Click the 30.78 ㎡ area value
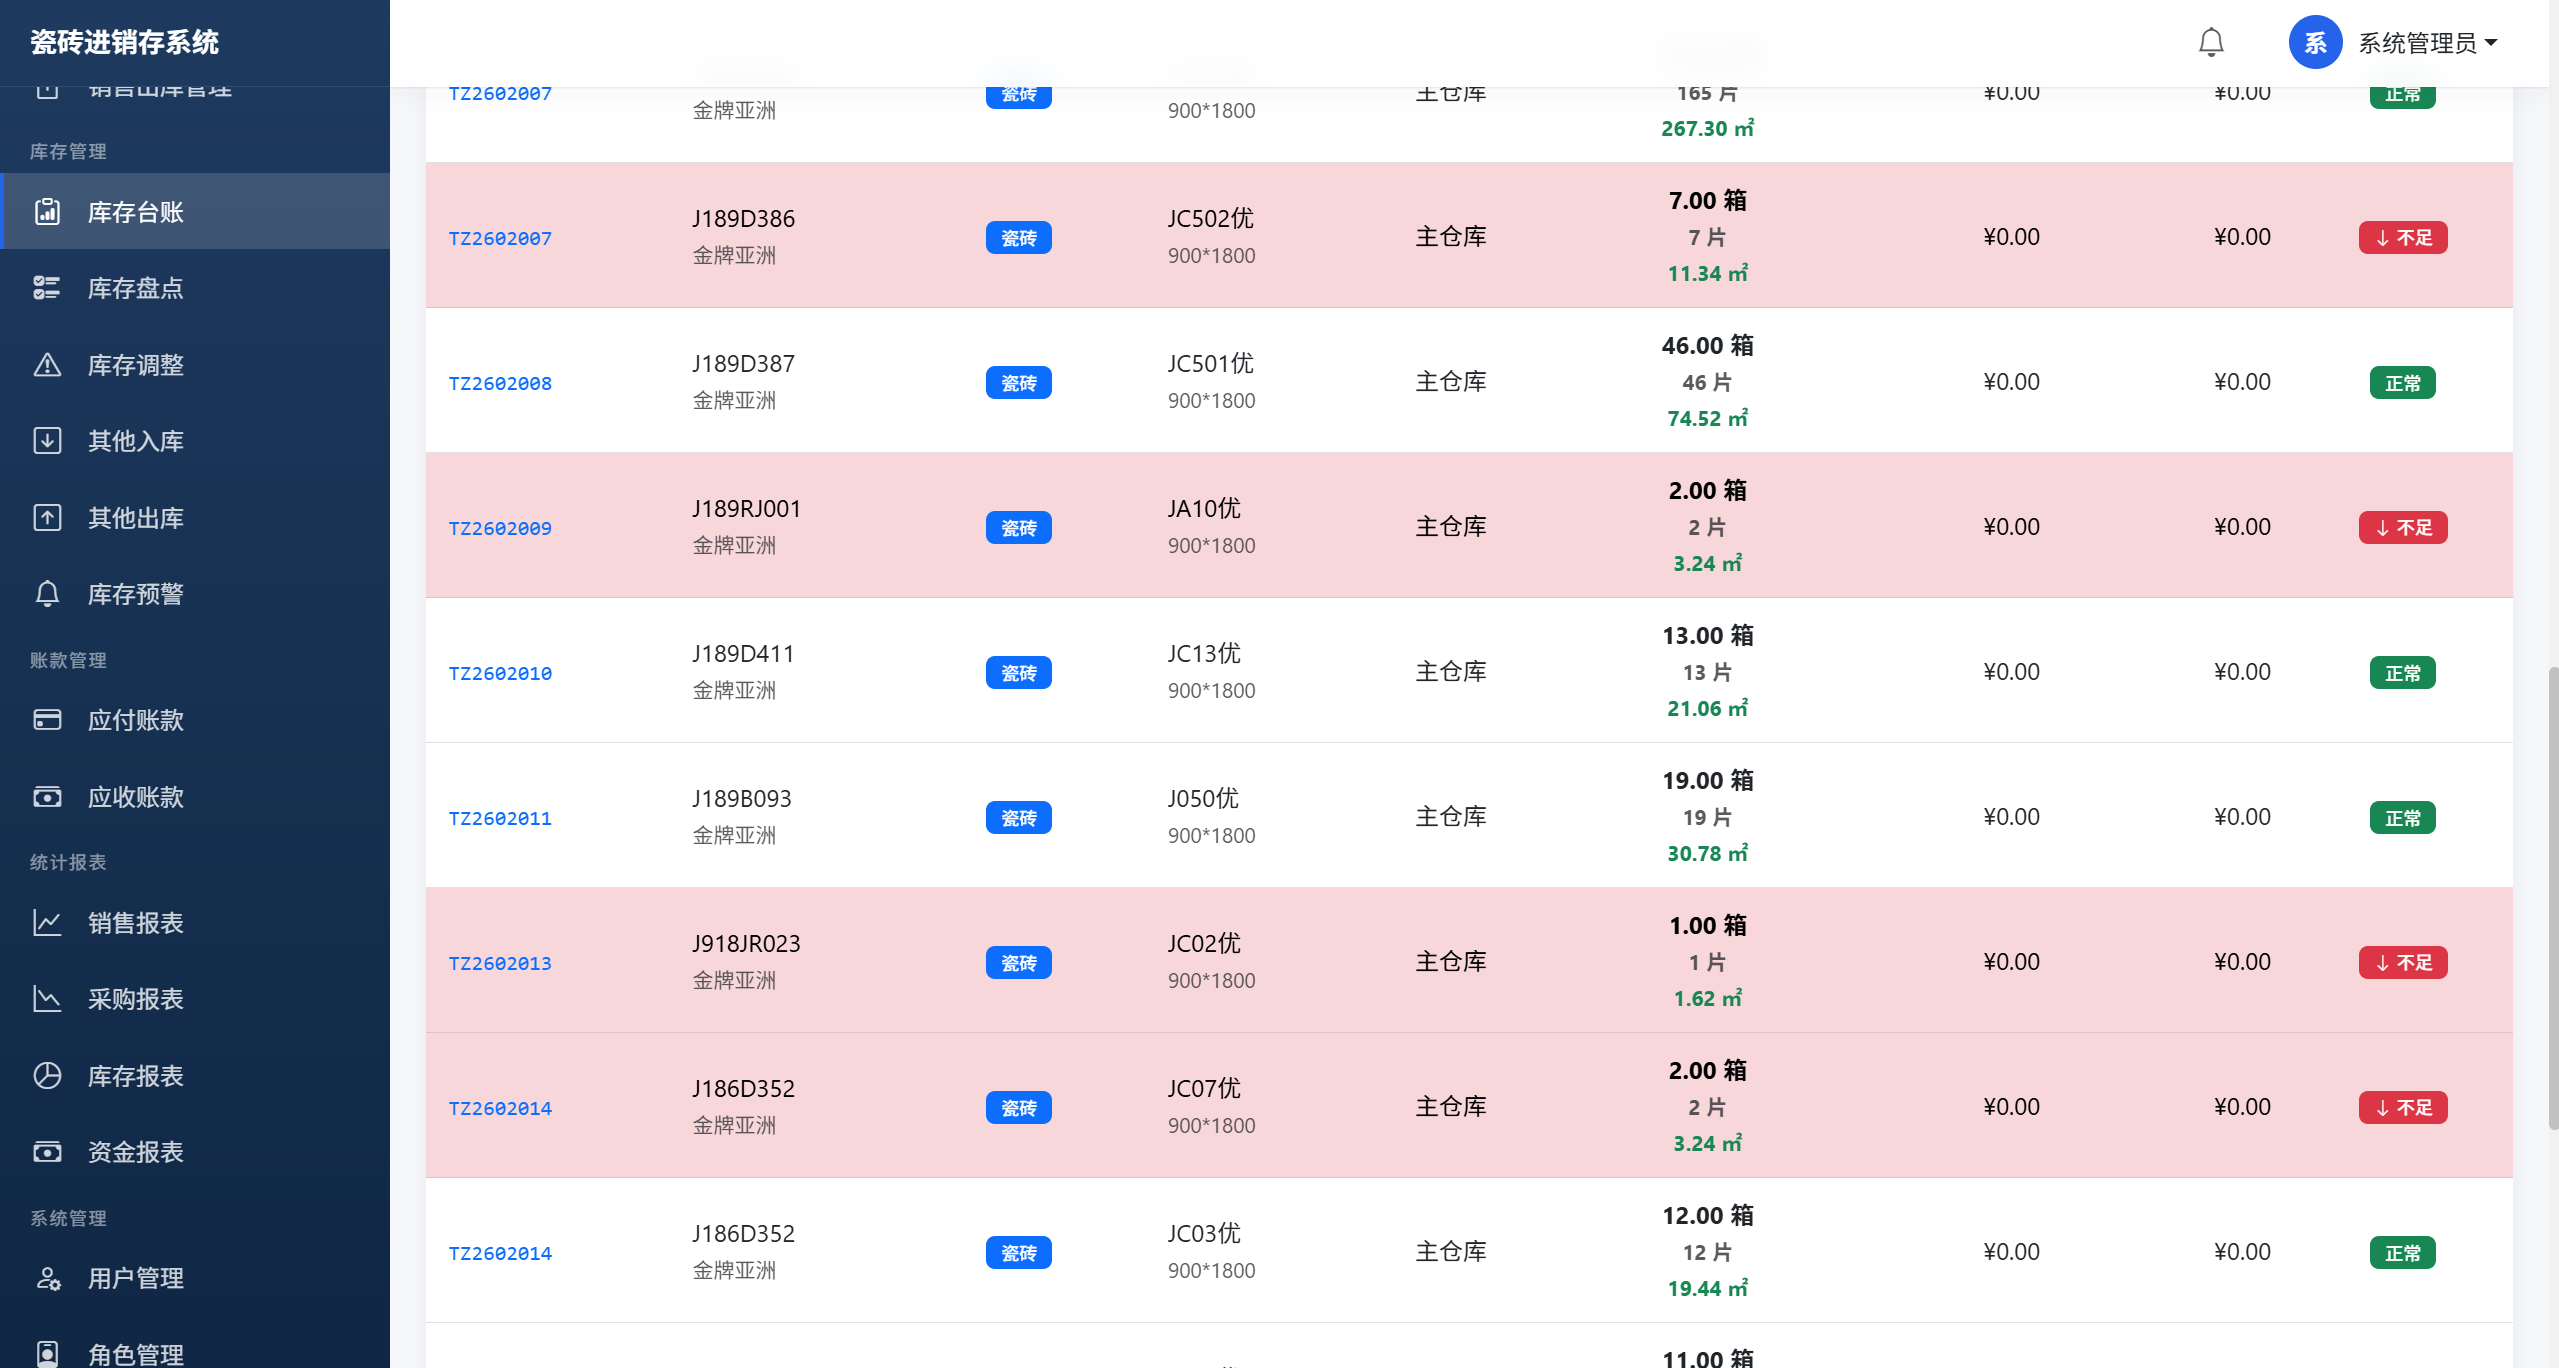 click(1707, 853)
